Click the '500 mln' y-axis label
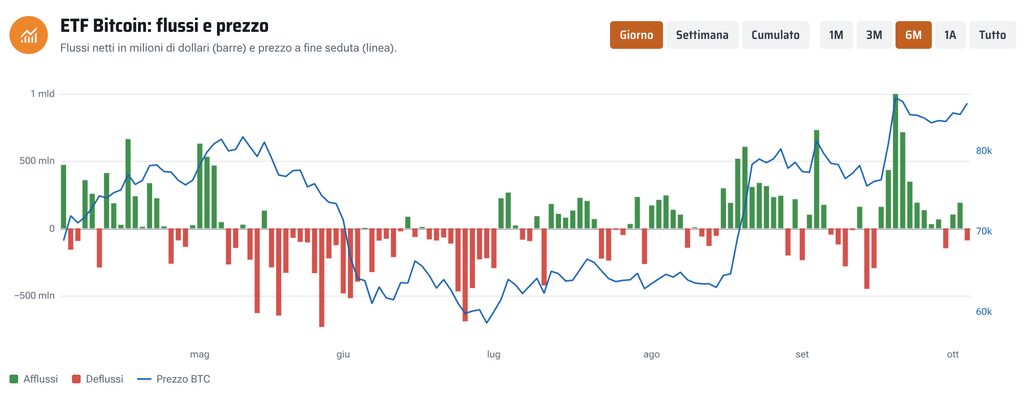 click(38, 161)
